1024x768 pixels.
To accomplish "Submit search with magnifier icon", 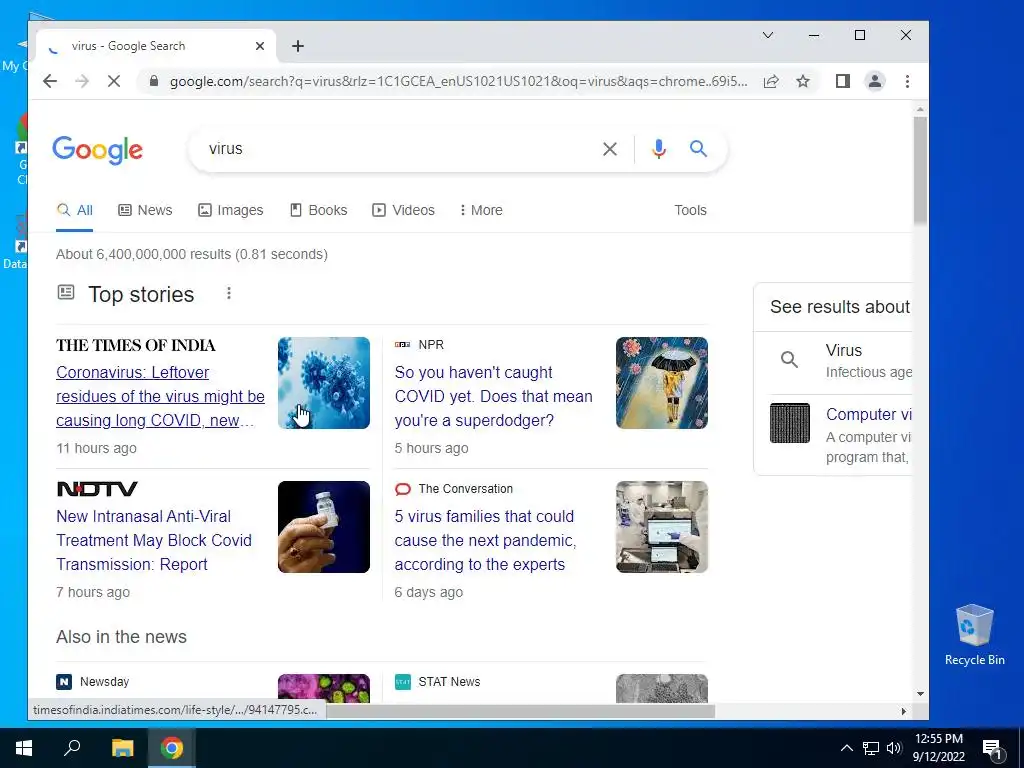I will 698,149.
